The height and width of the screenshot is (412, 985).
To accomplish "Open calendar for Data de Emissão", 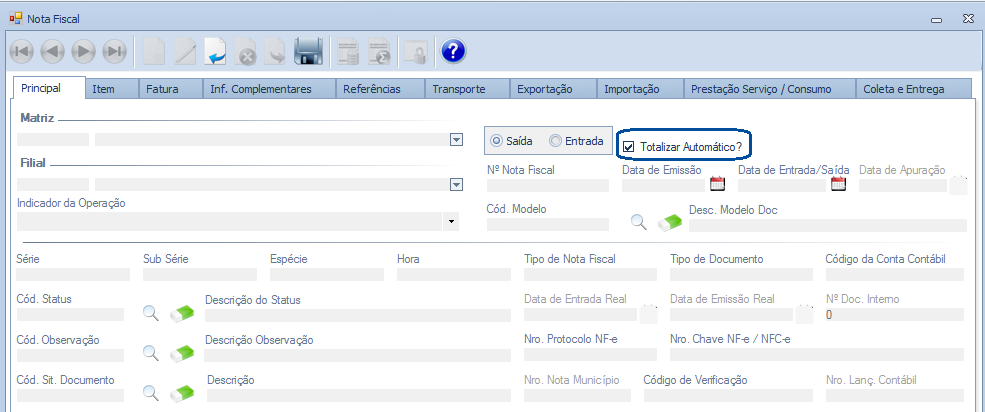I will (x=717, y=184).
